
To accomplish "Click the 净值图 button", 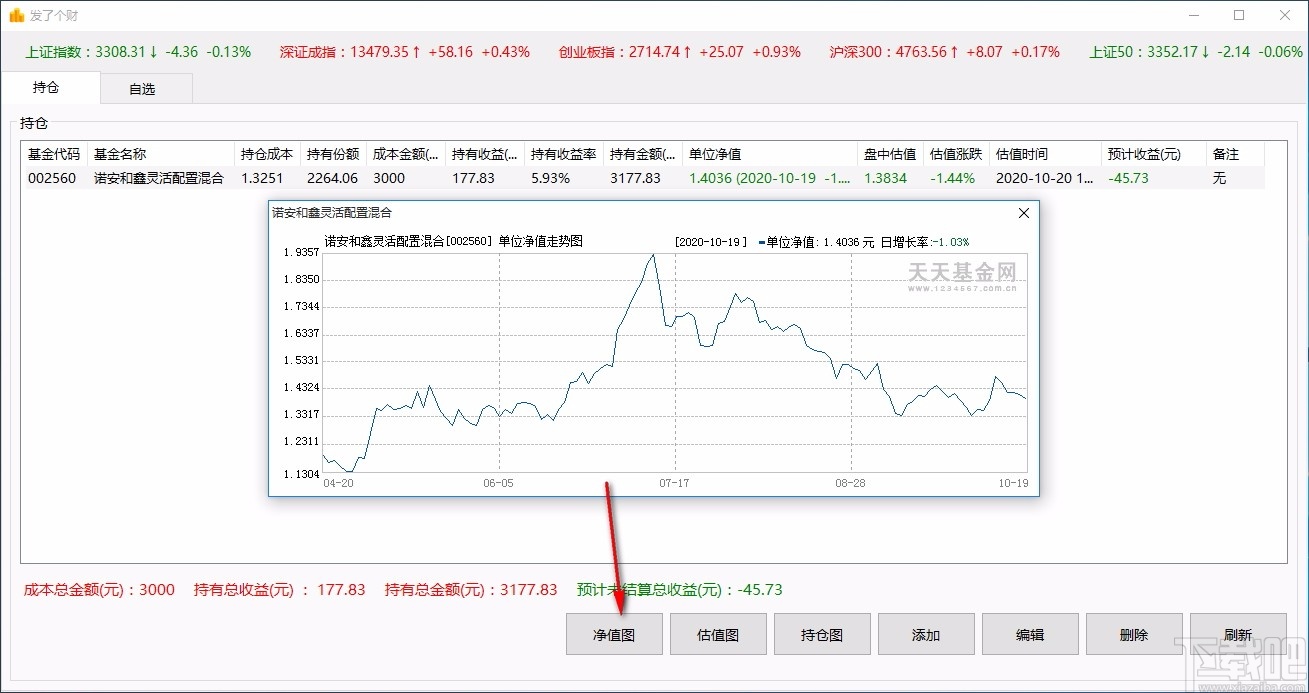I will (613, 633).
